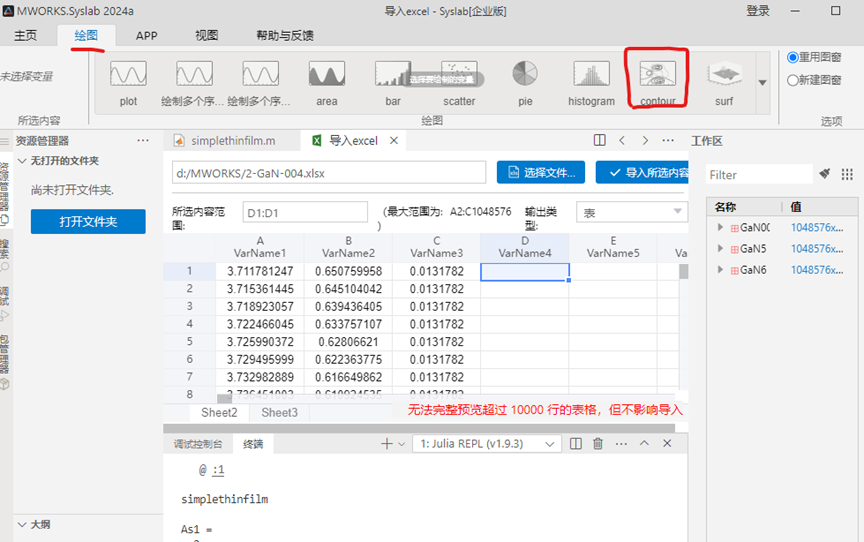Collapse the 无打开的文件夹 section
Viewport: 864px width, 542px height.
23,161
